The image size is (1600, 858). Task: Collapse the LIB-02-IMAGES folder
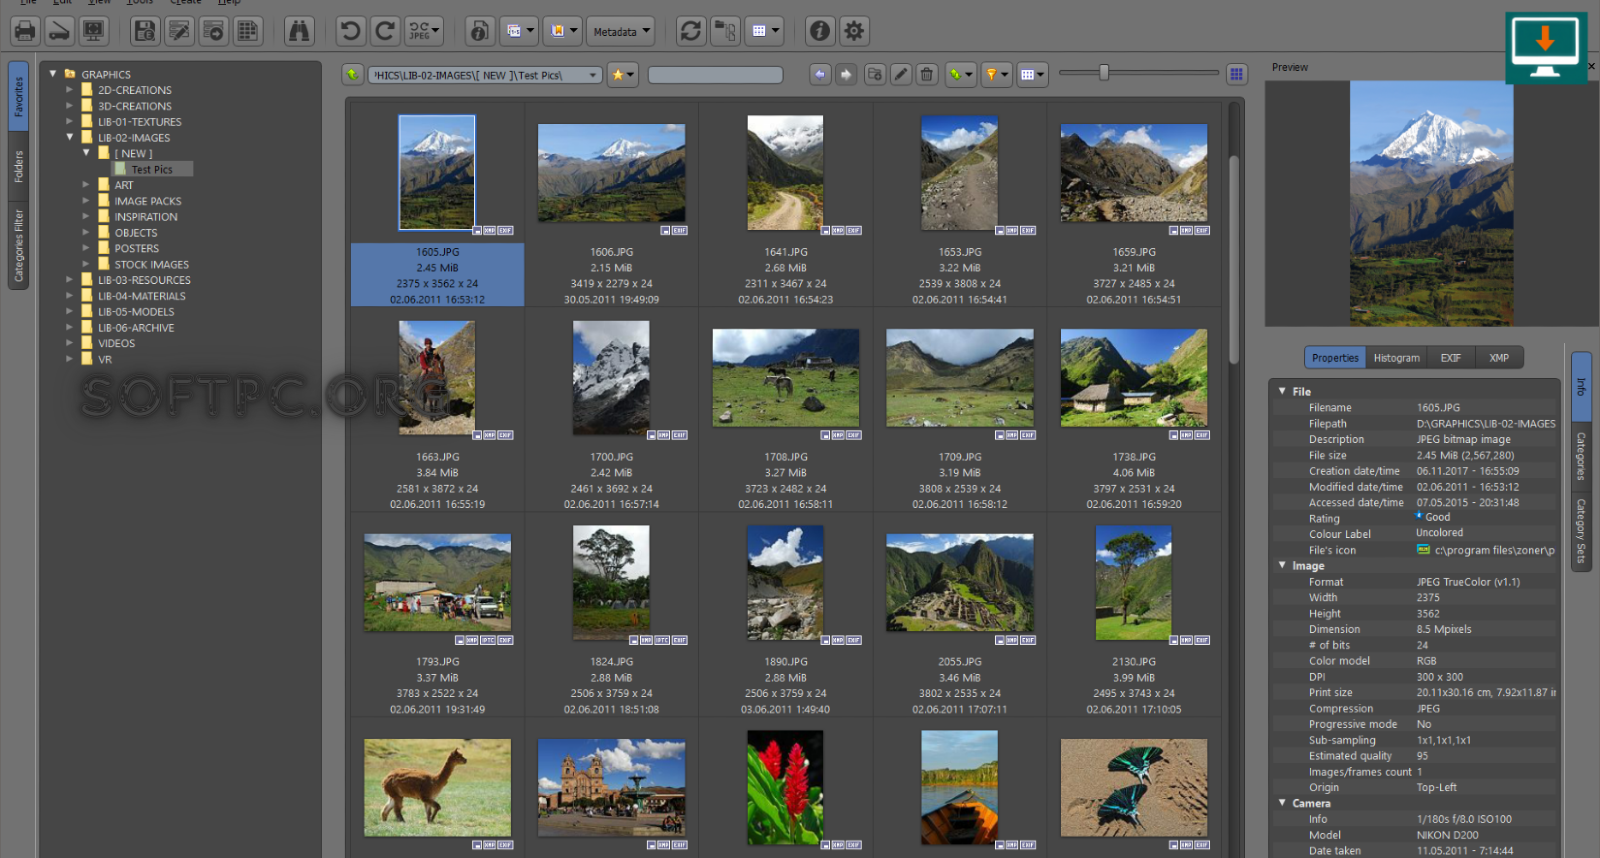70,137
